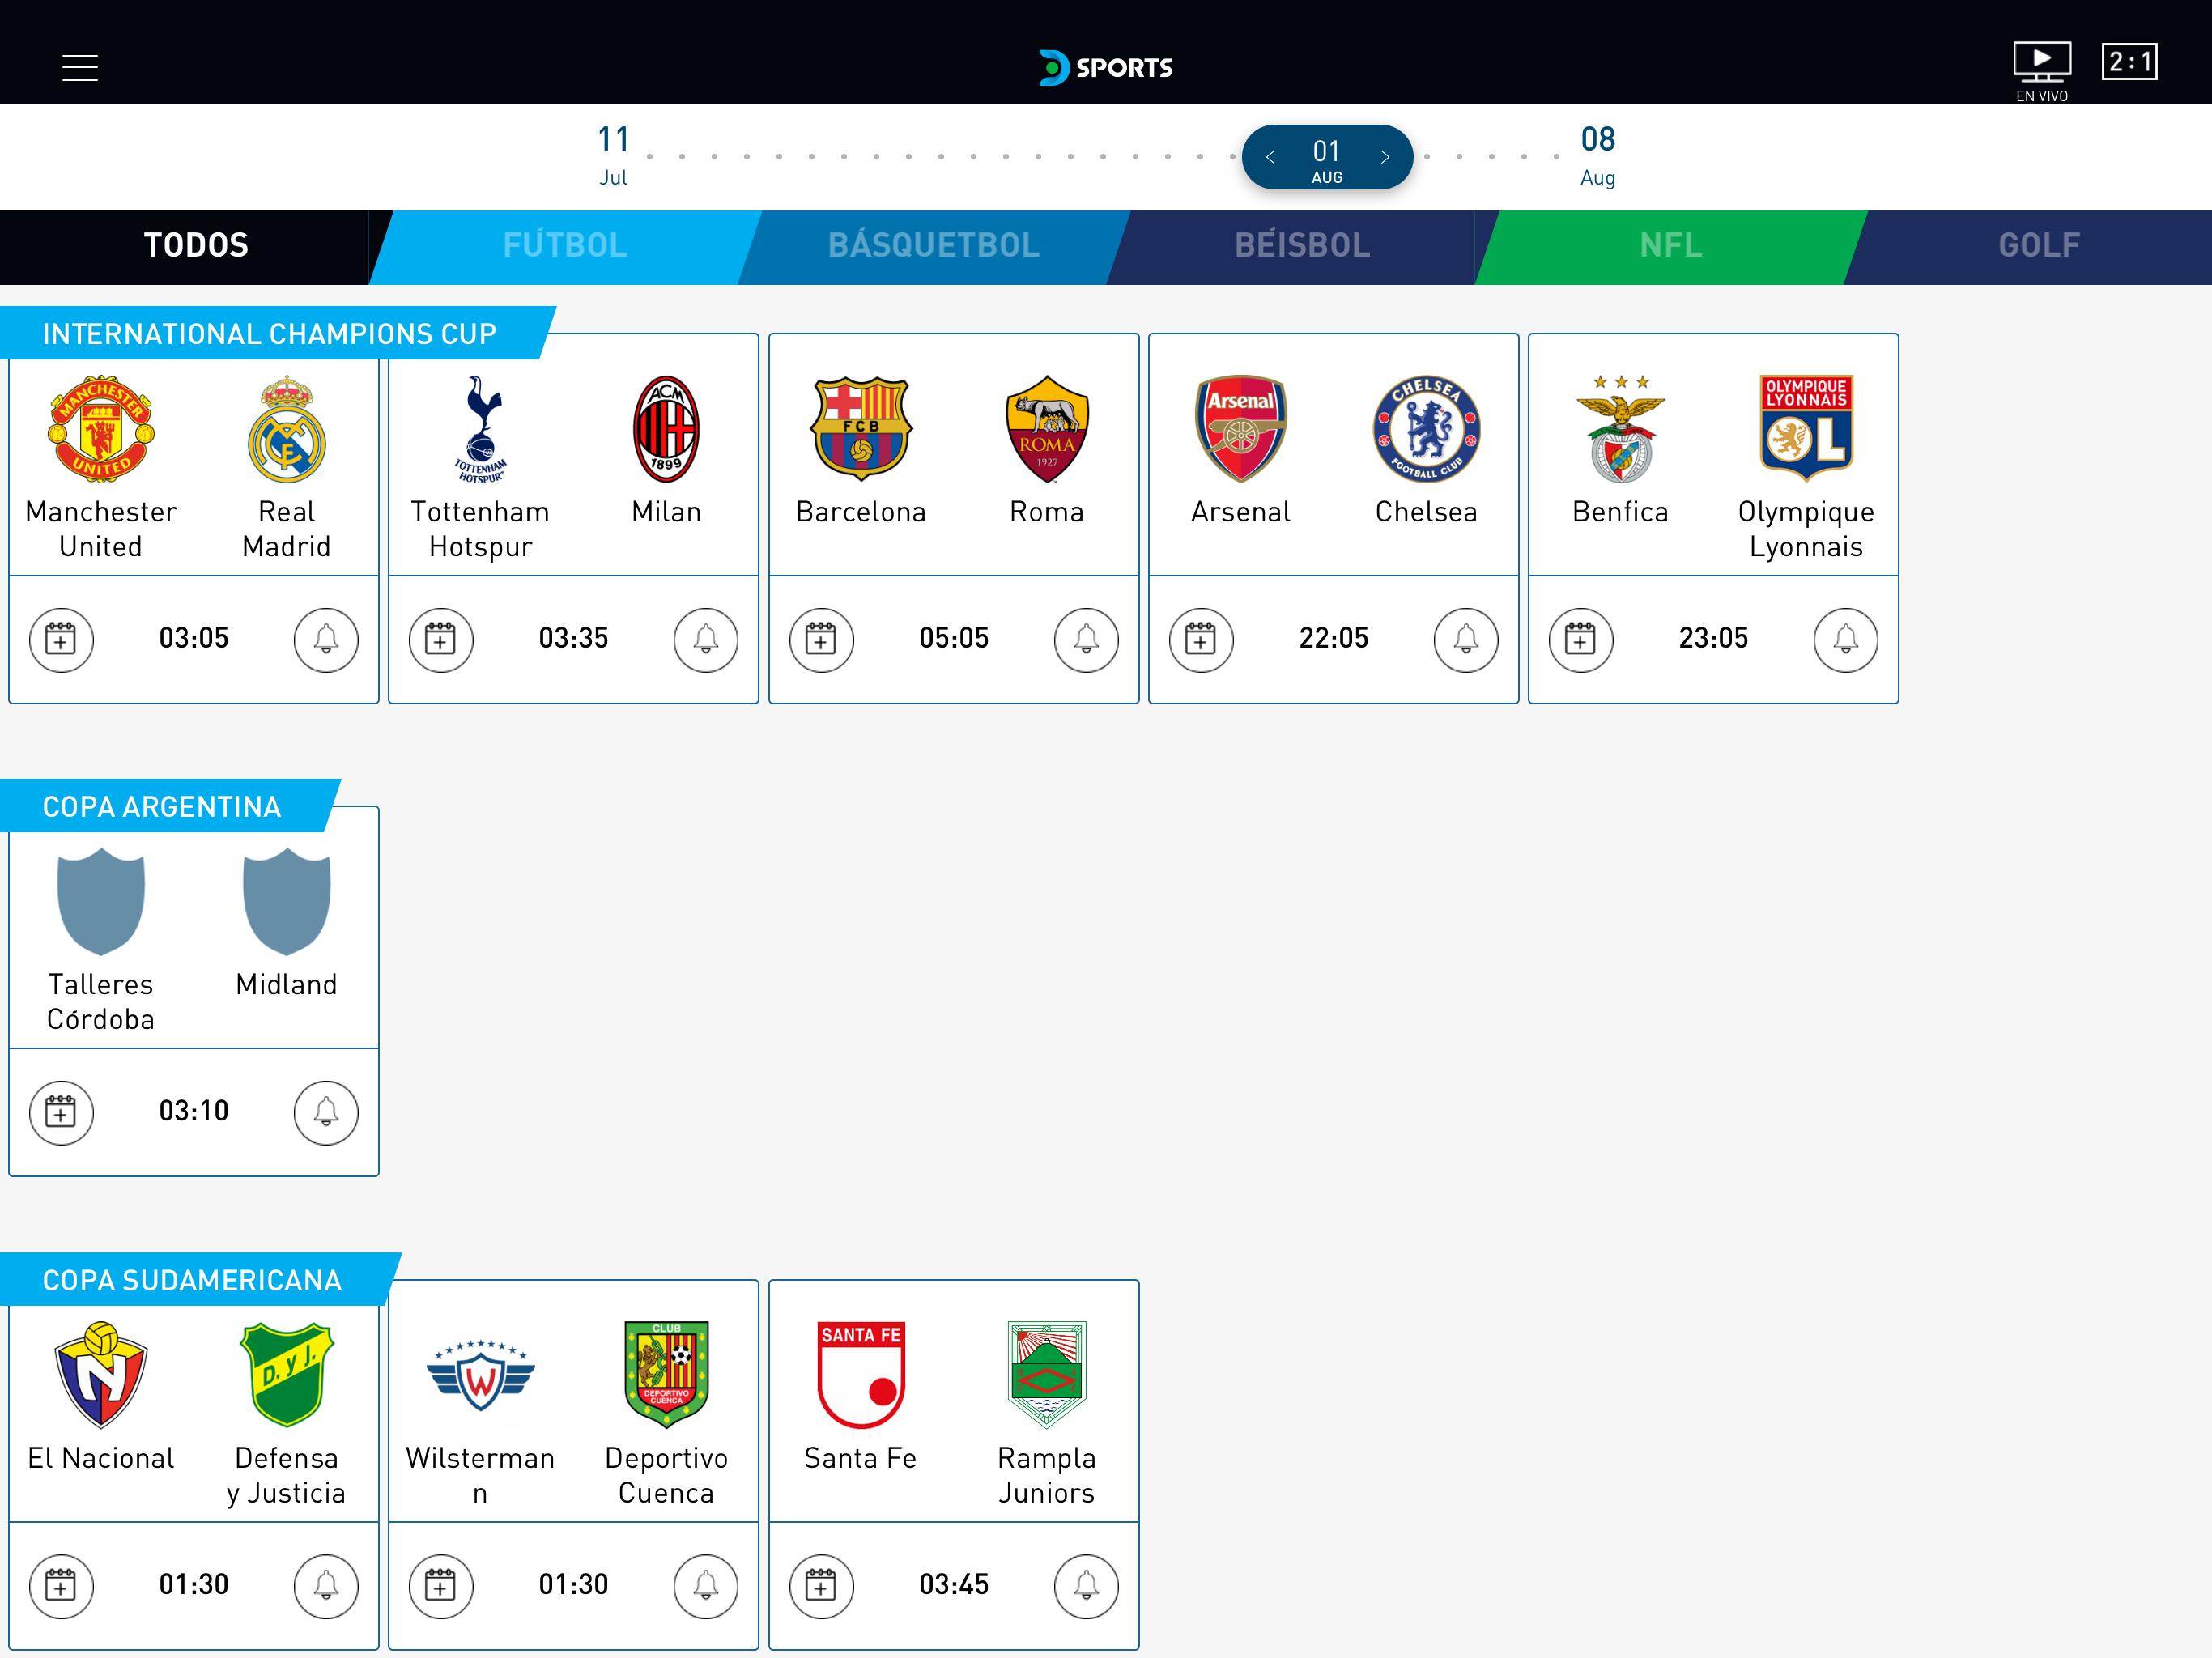Toggle alert bell for El Nacional match

click(x=326, y=1586)
